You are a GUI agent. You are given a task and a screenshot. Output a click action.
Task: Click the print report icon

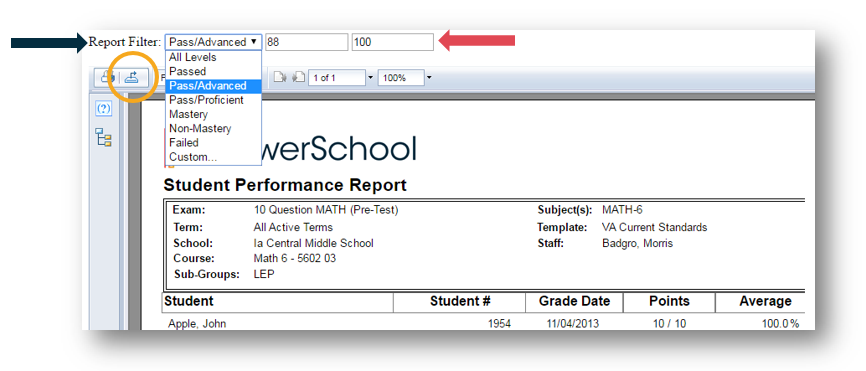[x=107, y=78]
